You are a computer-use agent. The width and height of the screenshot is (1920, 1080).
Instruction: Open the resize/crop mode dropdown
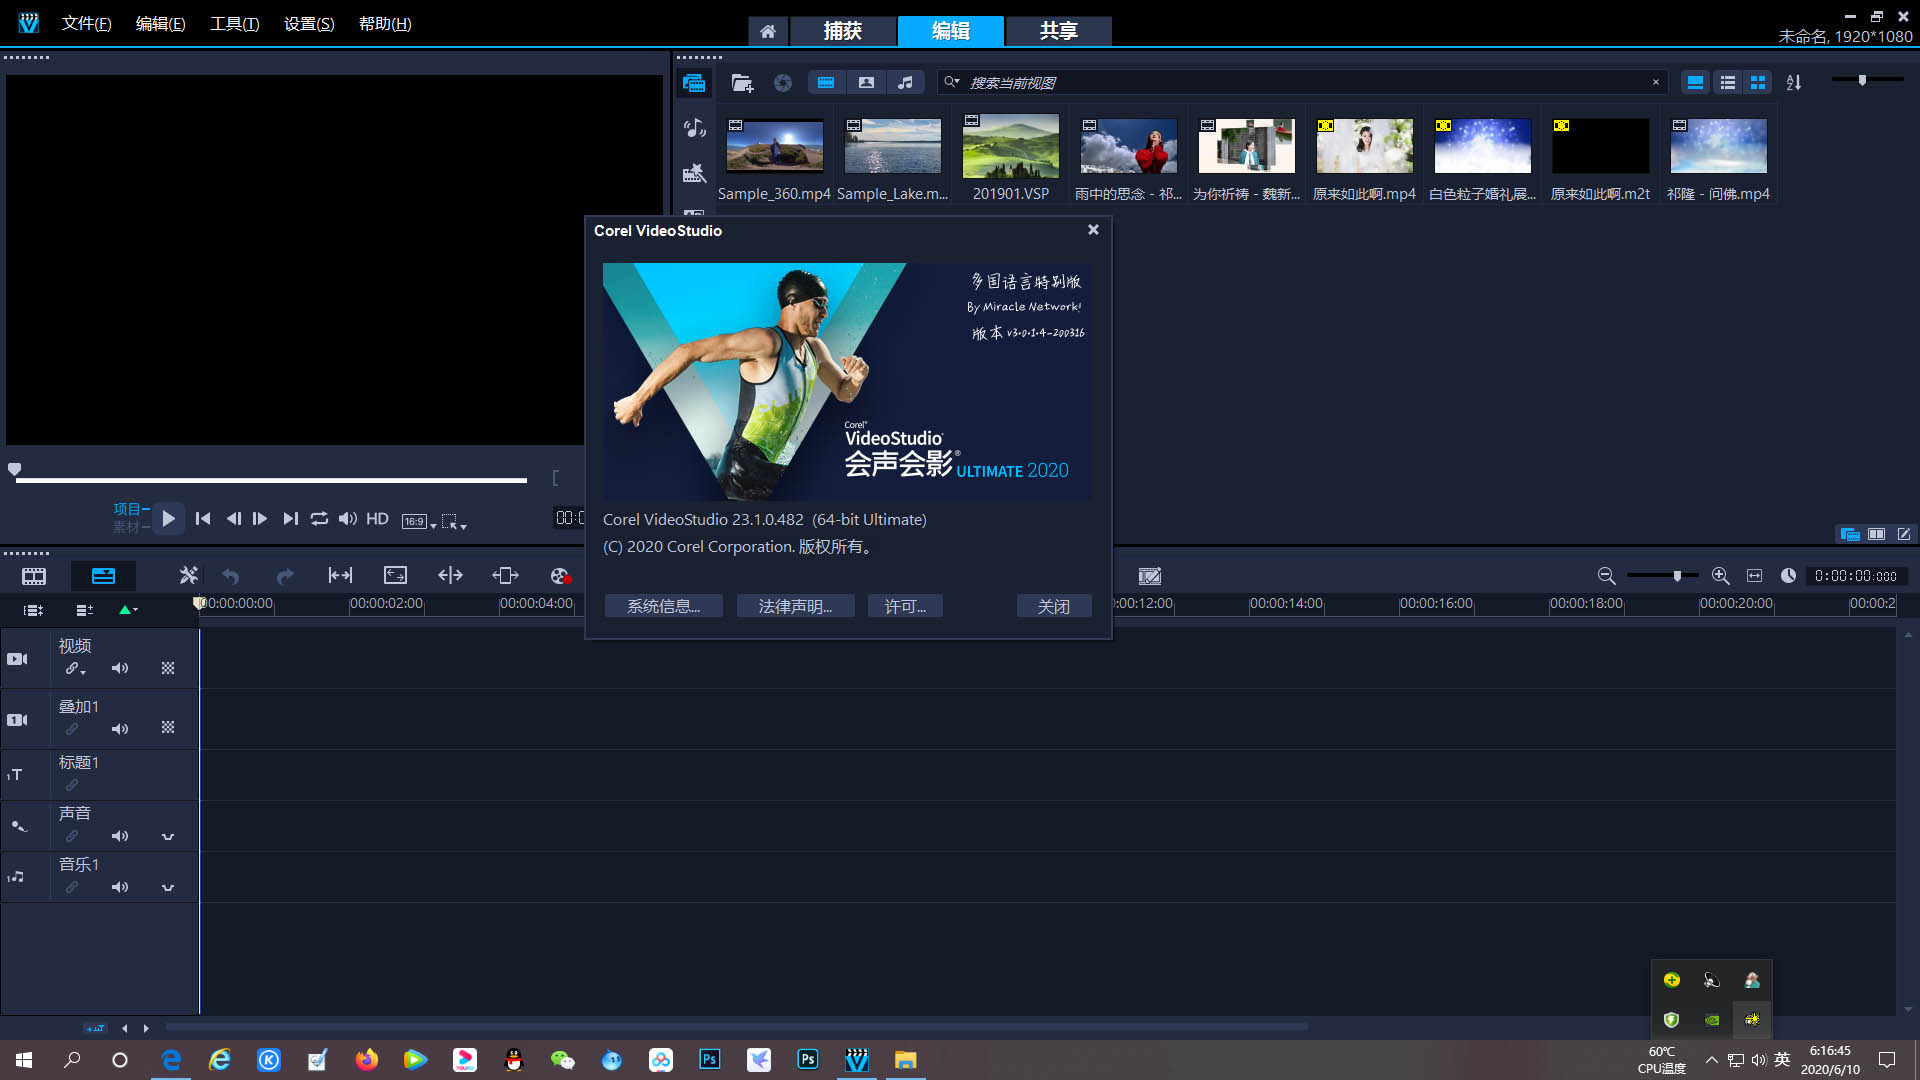point(454,521)
